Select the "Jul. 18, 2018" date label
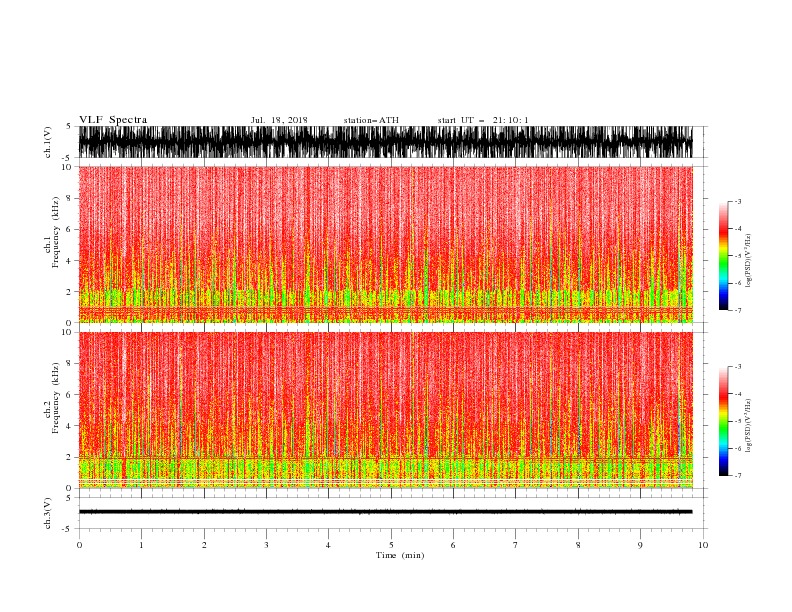792x612 pixels. pyautogui.click(x=279, y=120)
